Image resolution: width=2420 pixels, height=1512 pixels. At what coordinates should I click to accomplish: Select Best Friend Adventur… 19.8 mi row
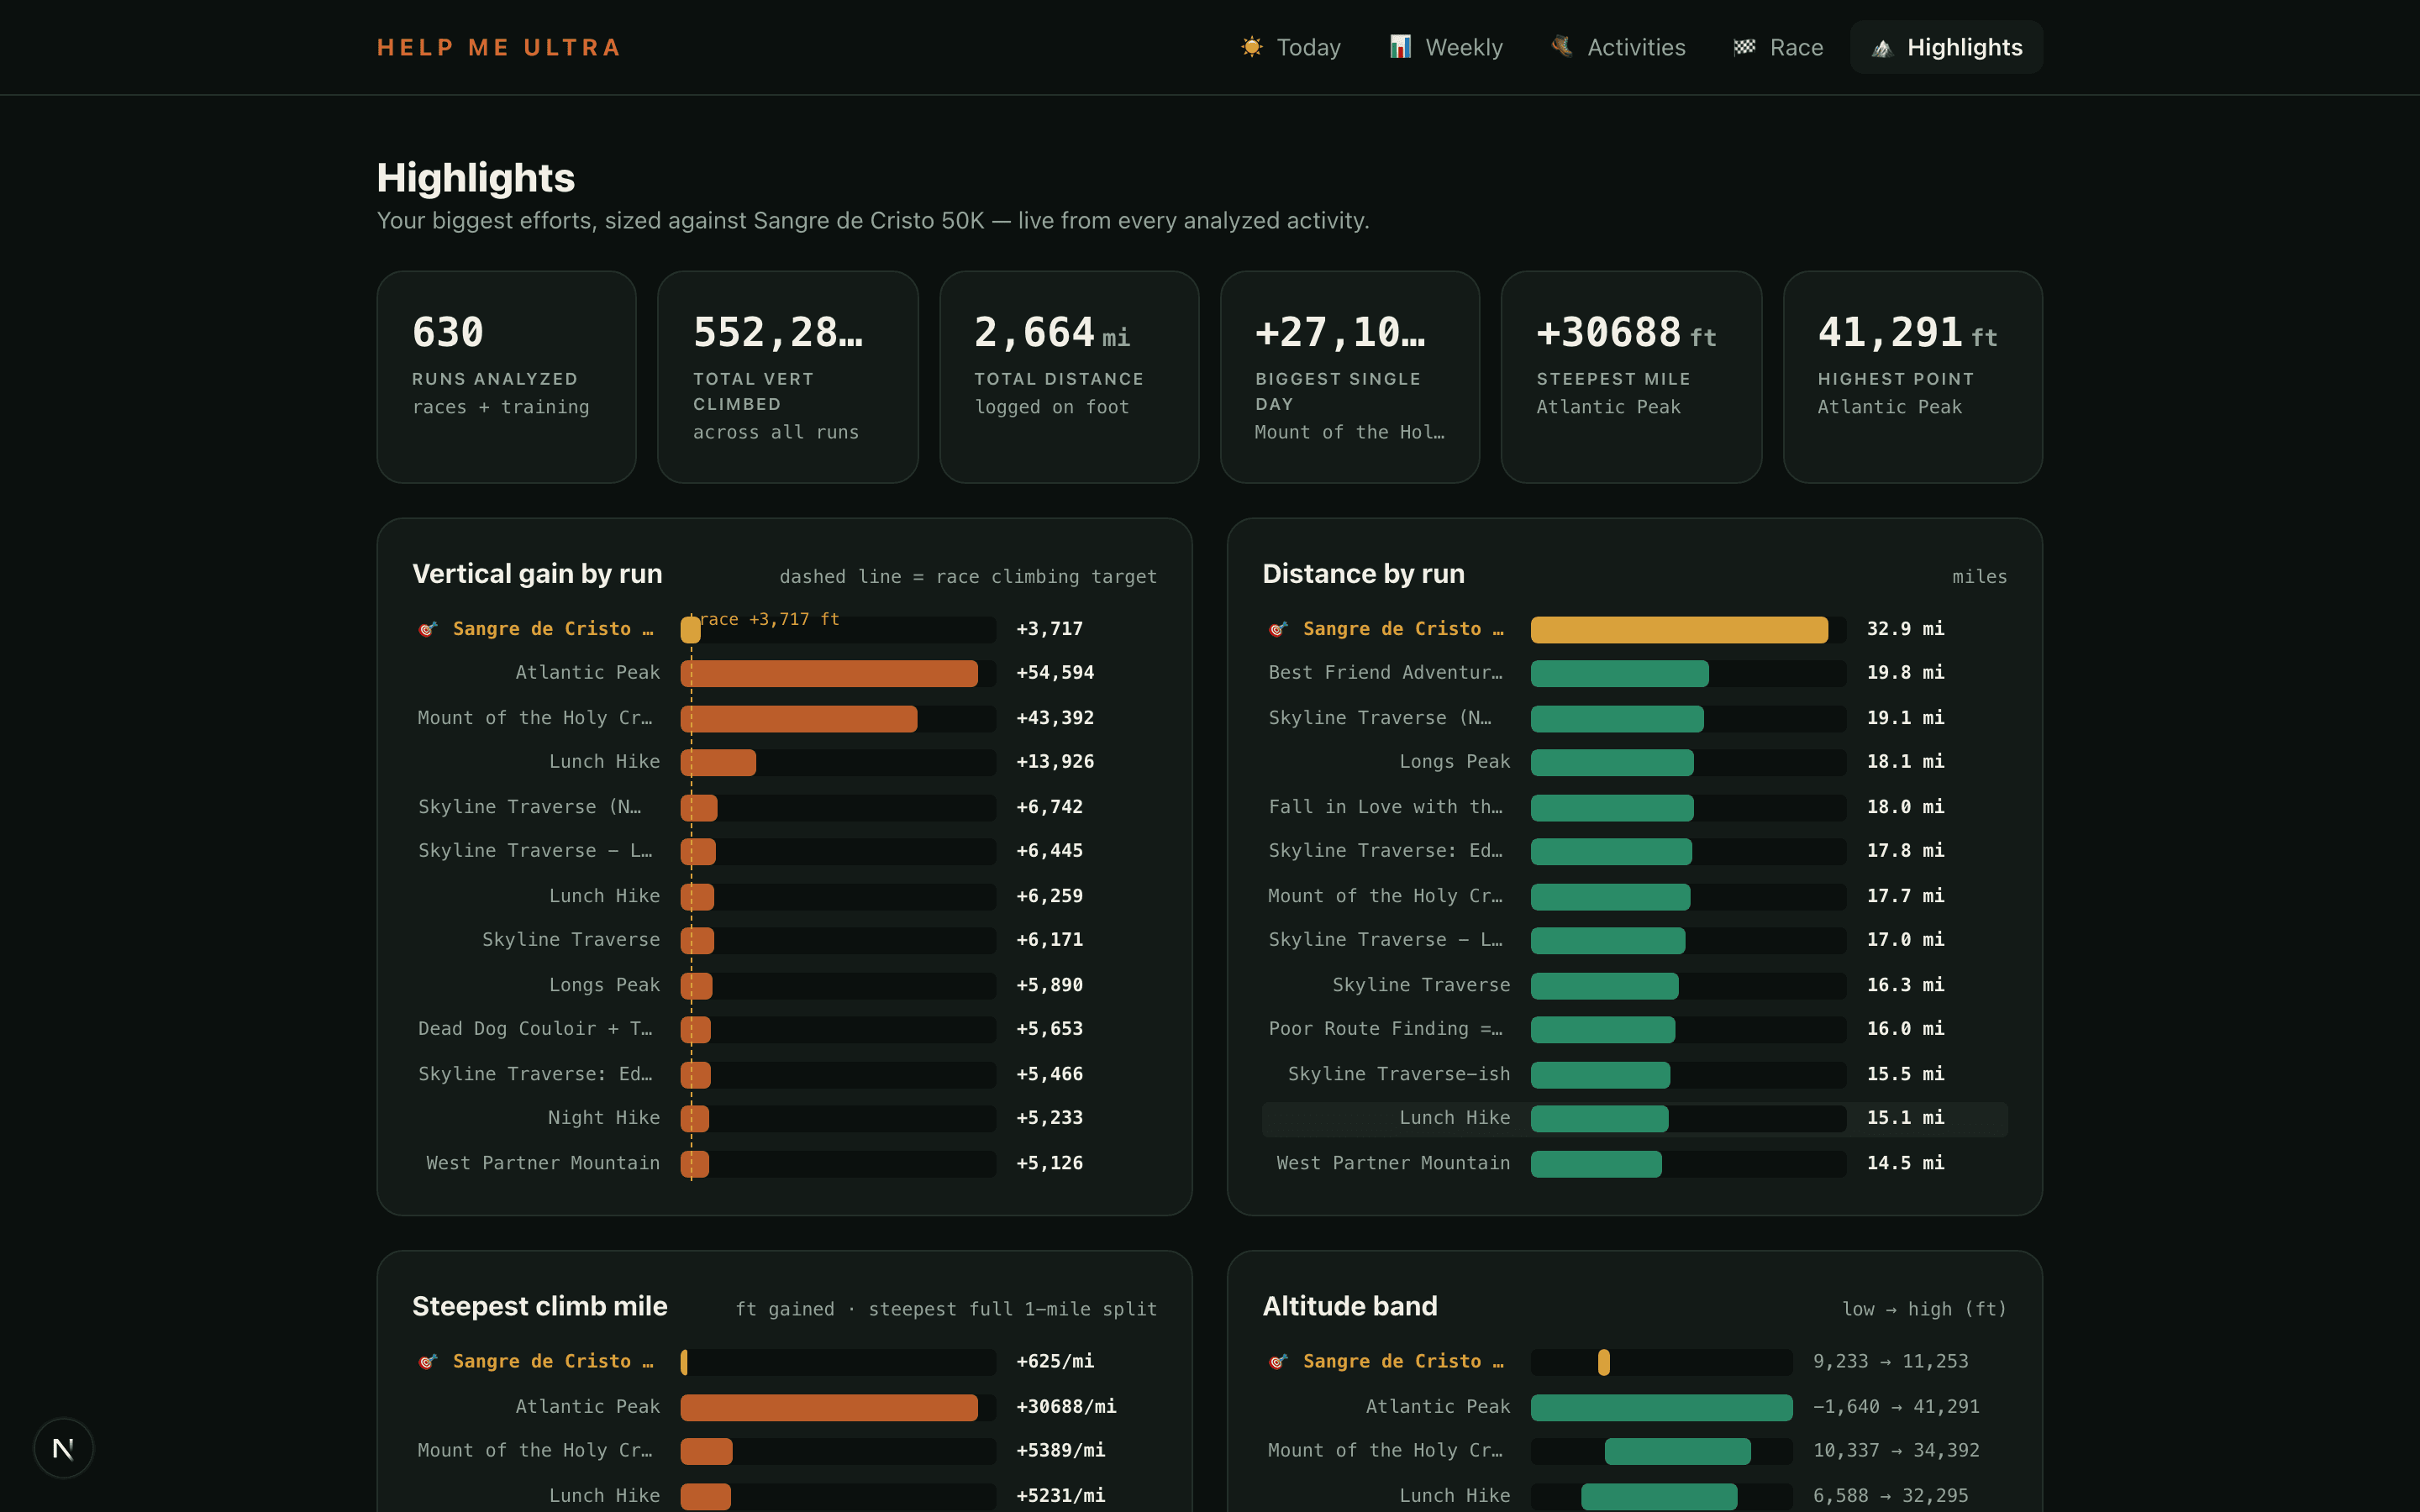point(1634,673)
